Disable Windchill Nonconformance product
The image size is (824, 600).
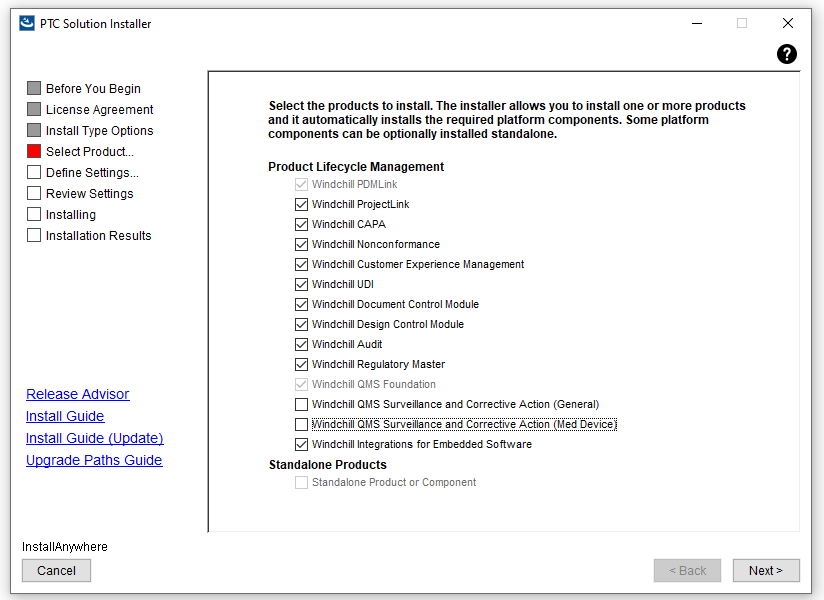[302, 245]
